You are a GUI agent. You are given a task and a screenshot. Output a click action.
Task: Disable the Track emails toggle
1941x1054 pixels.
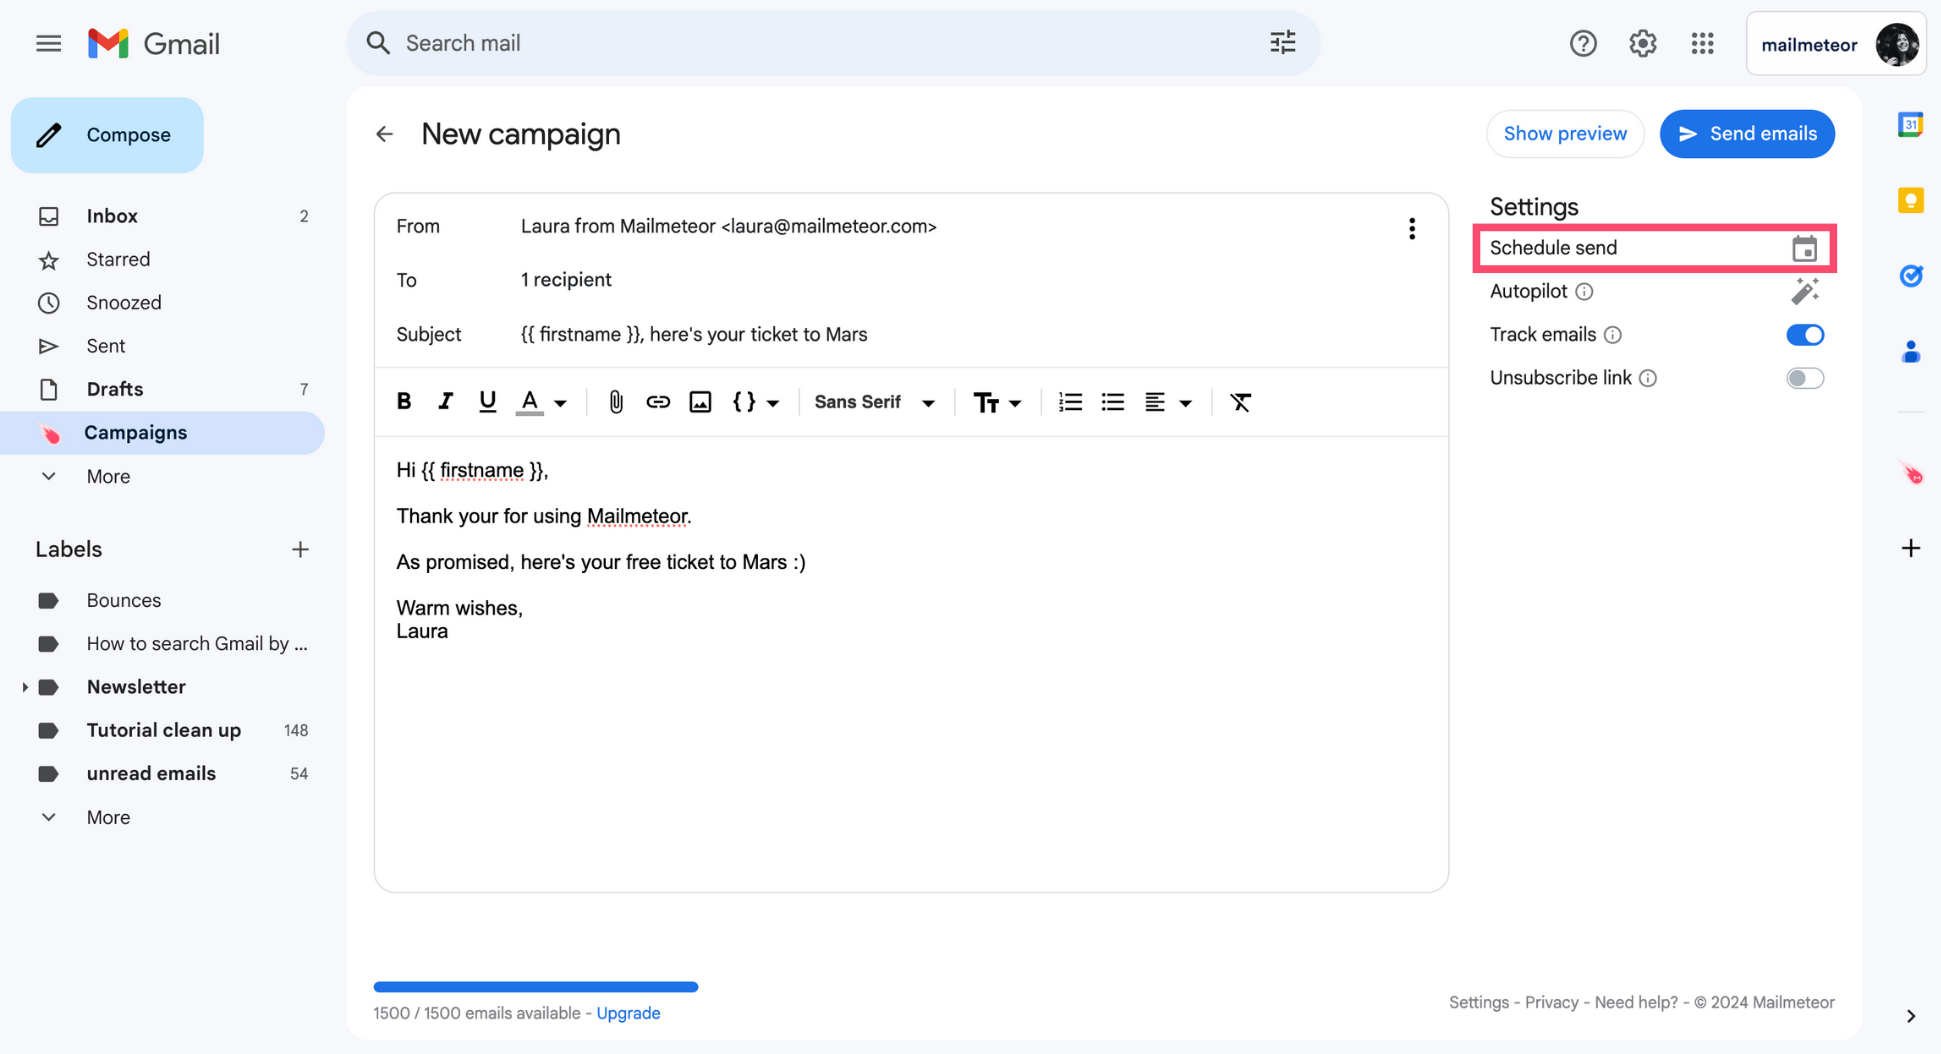1805,335
